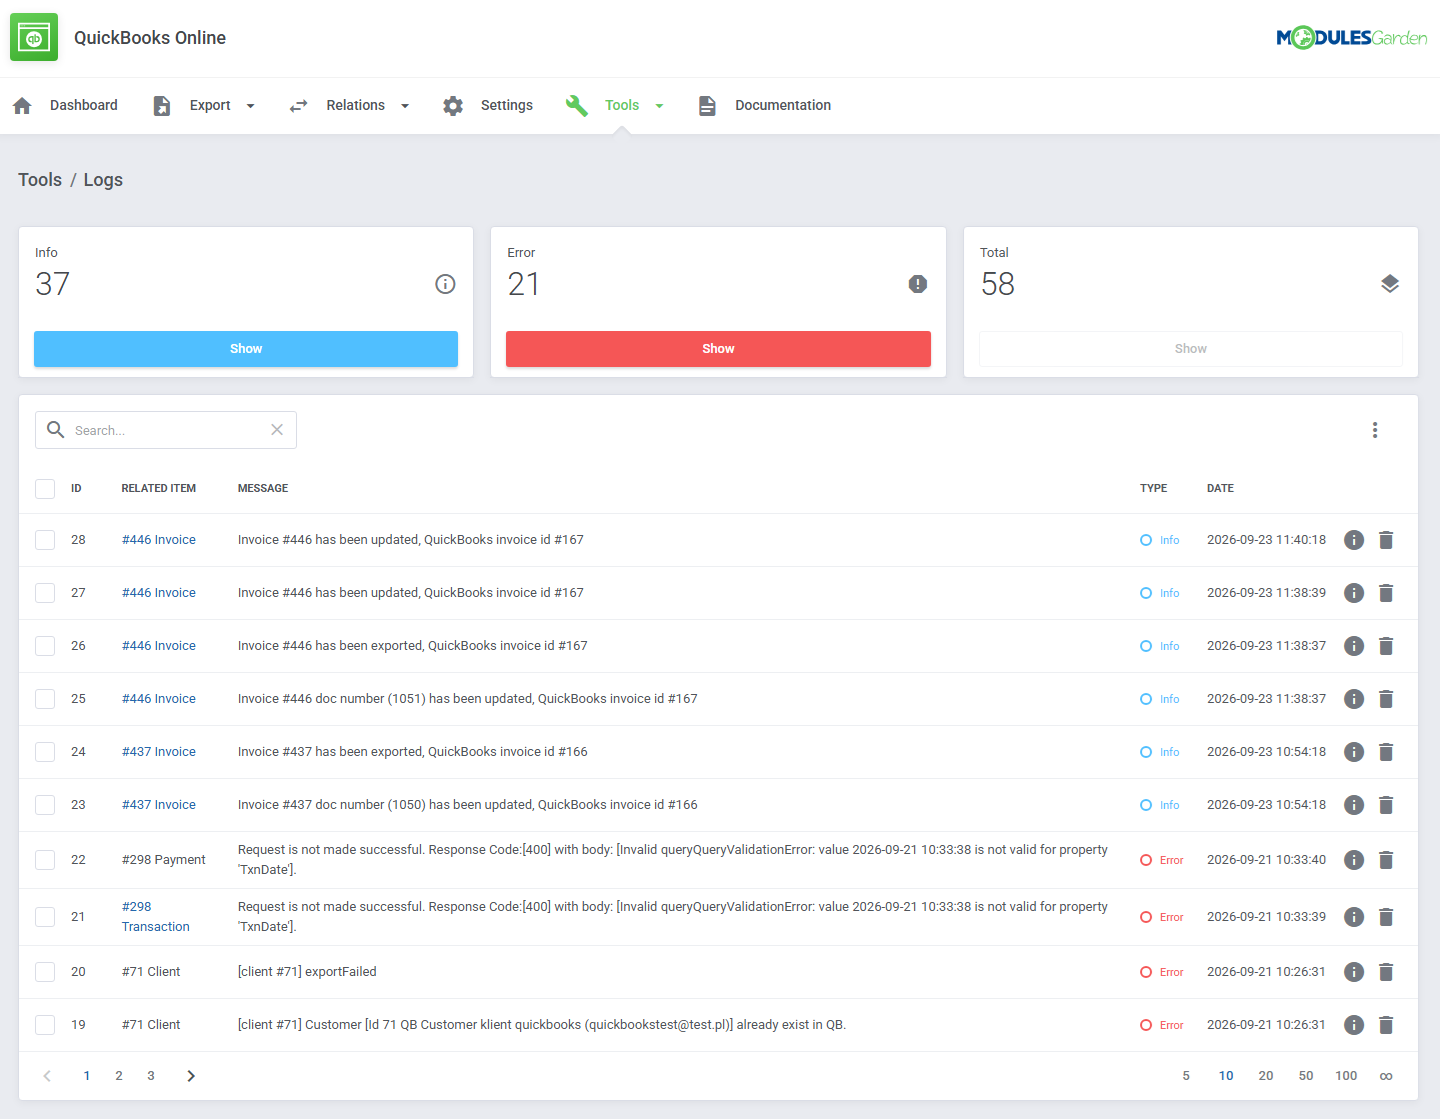Image resolution: width=1440 pixels, height=1119 pixels.
Task: Click the Search logs input field
Action: (166, 430)
